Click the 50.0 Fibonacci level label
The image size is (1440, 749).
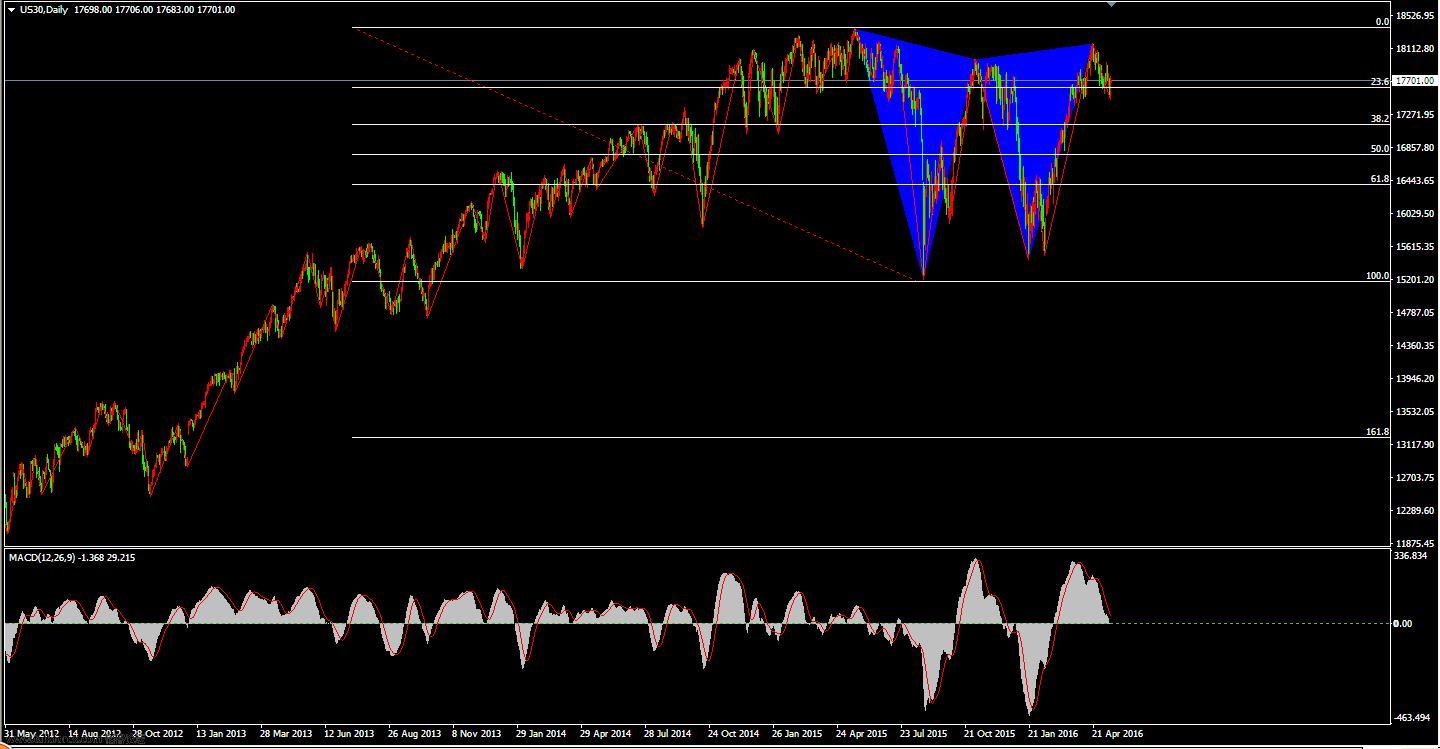pyautogui.click(x=1379, y=148)
